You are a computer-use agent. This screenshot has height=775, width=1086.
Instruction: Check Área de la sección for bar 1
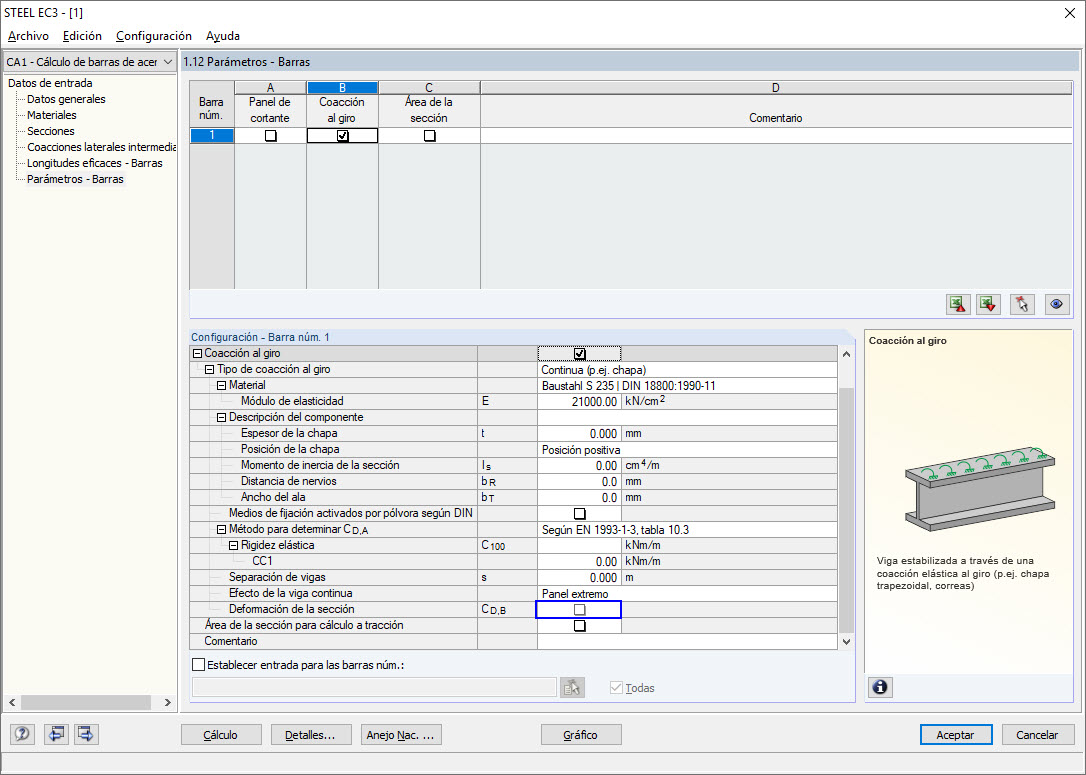[x=429, y=136]
